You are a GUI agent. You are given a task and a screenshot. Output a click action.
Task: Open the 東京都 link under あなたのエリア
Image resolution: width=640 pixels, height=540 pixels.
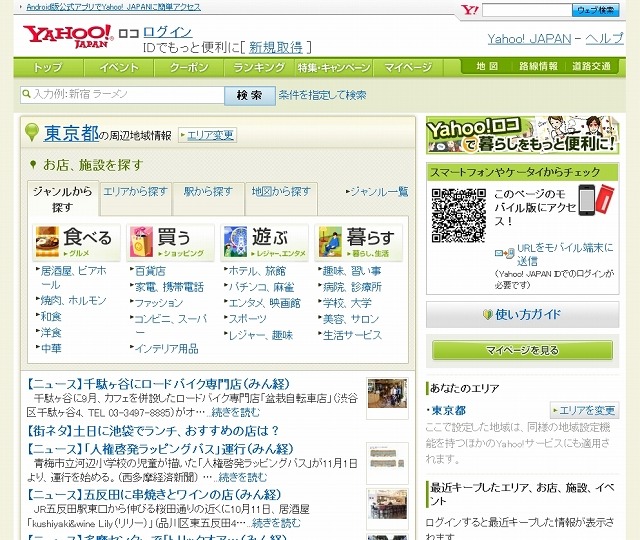[x=449, y=410]
